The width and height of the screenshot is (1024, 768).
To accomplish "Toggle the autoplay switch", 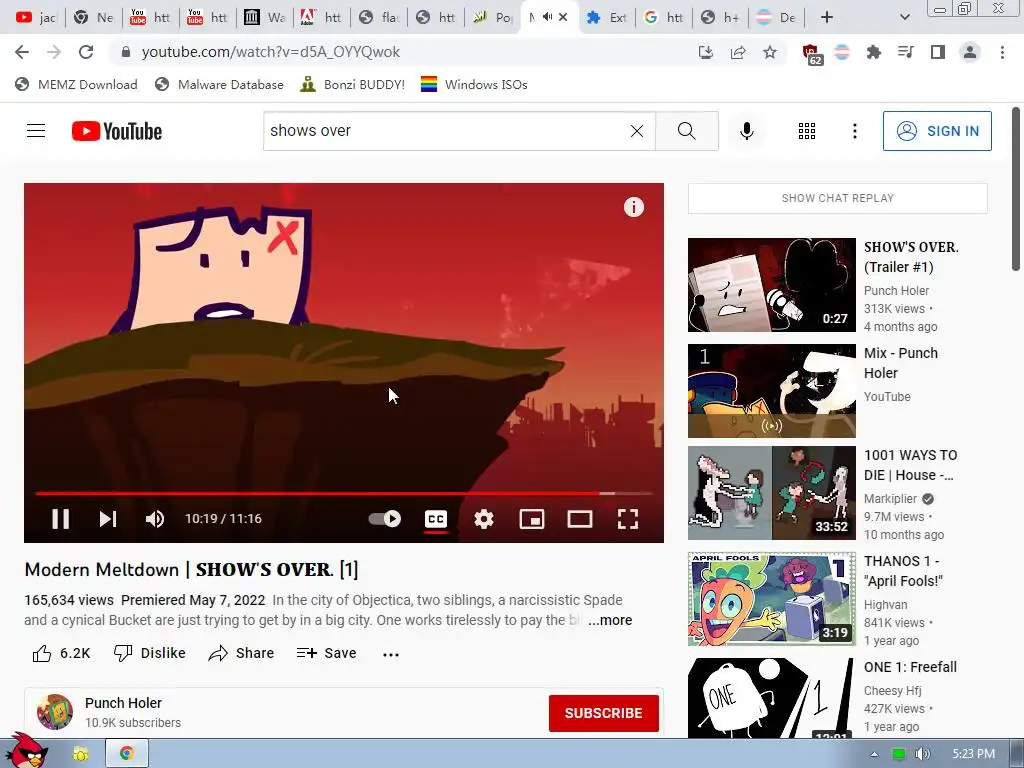I will coord(385,519).
